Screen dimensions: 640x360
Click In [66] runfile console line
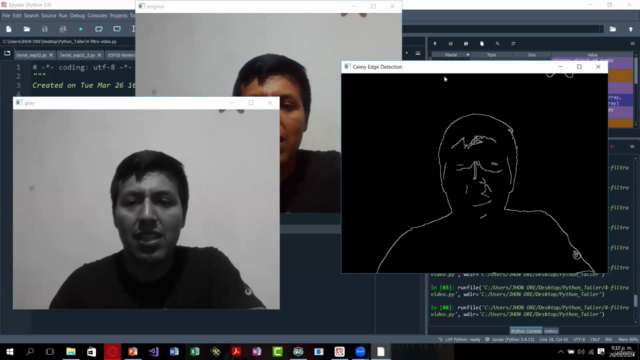[530, 311]
